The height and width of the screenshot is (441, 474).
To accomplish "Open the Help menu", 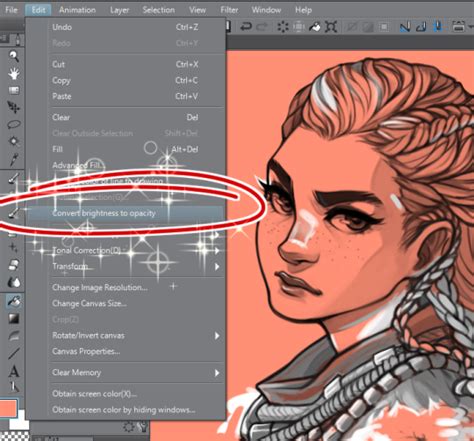I will 303,10.
